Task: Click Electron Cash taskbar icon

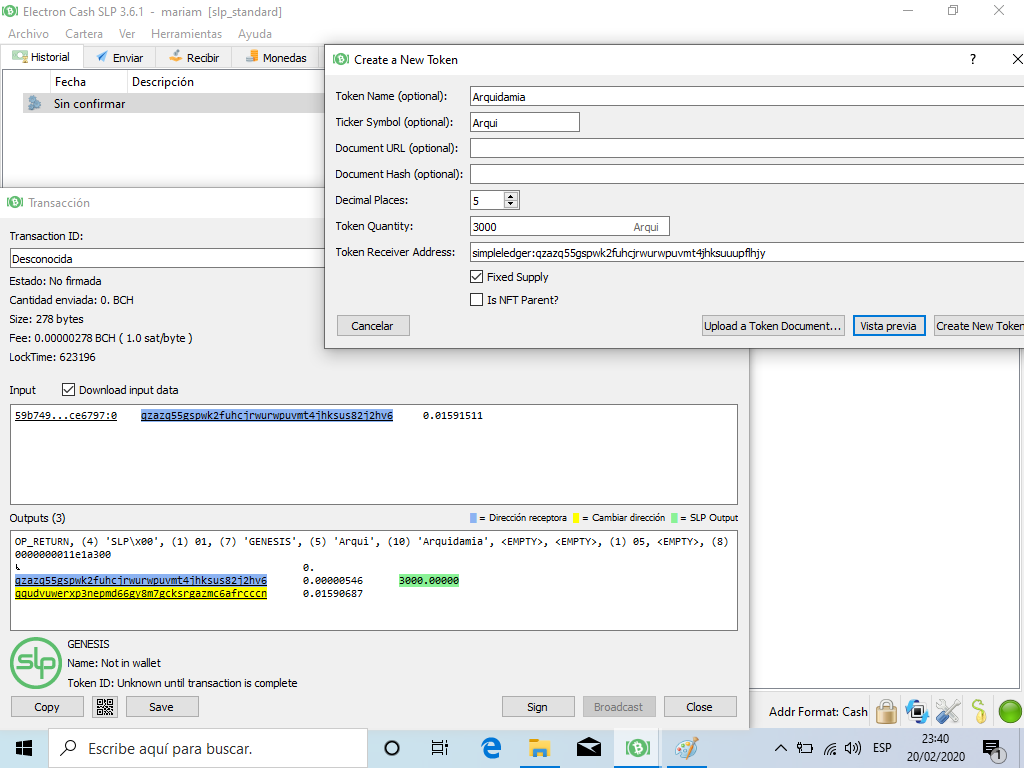Action: (x=637, y=748)
